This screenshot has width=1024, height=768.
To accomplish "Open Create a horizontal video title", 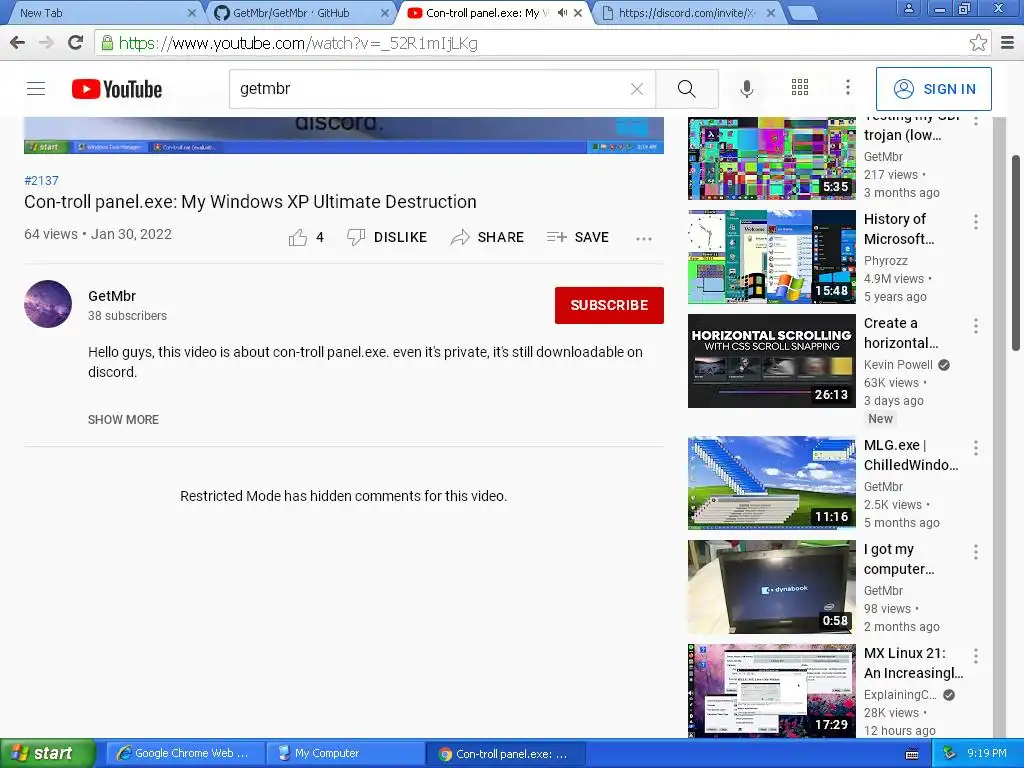I will click(901, 333).
